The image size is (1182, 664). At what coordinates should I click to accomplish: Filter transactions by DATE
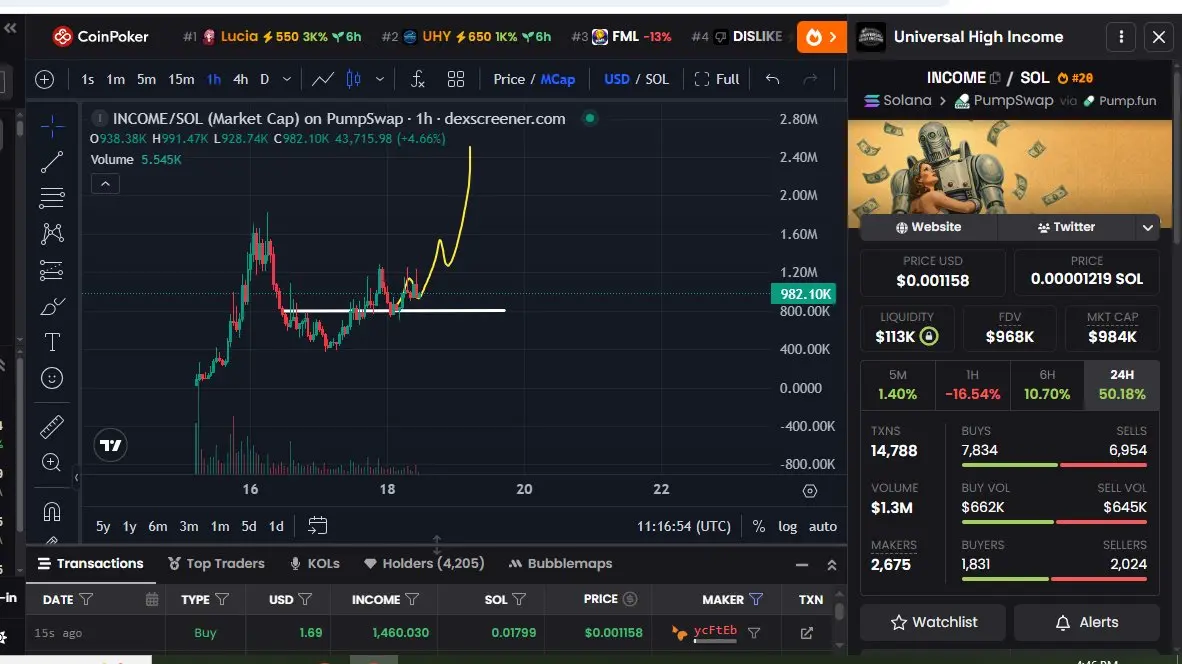[x=86, y=599]
